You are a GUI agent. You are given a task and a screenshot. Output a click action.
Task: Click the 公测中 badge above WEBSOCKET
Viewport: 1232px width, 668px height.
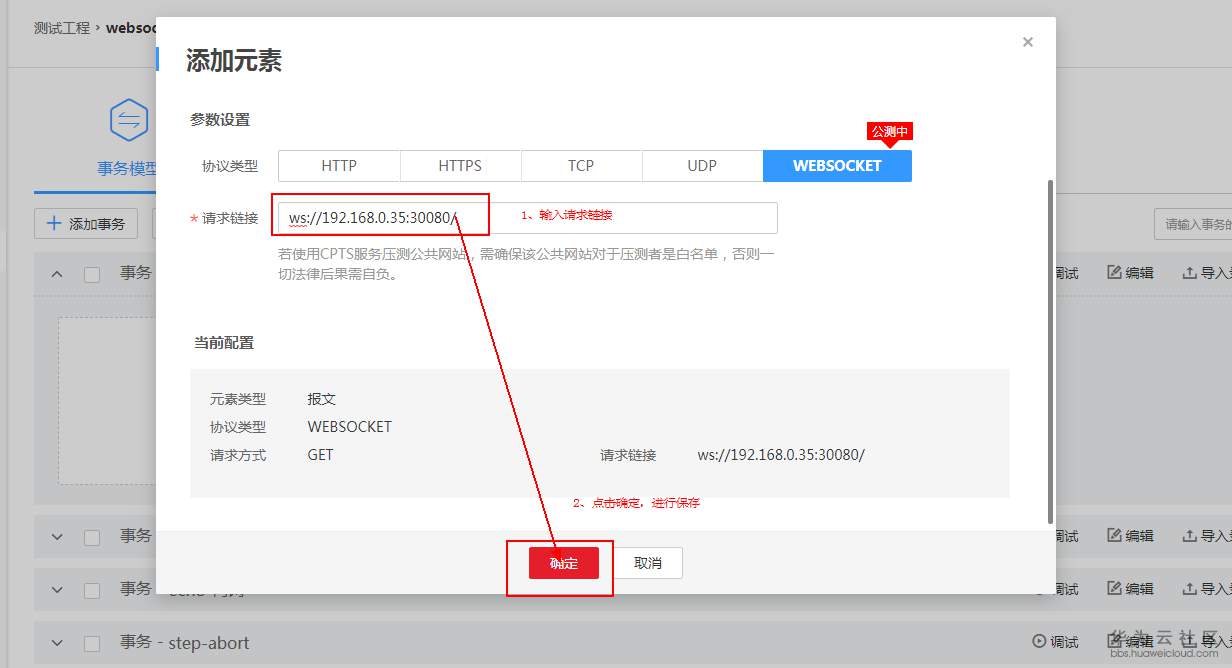click(889, 132)
